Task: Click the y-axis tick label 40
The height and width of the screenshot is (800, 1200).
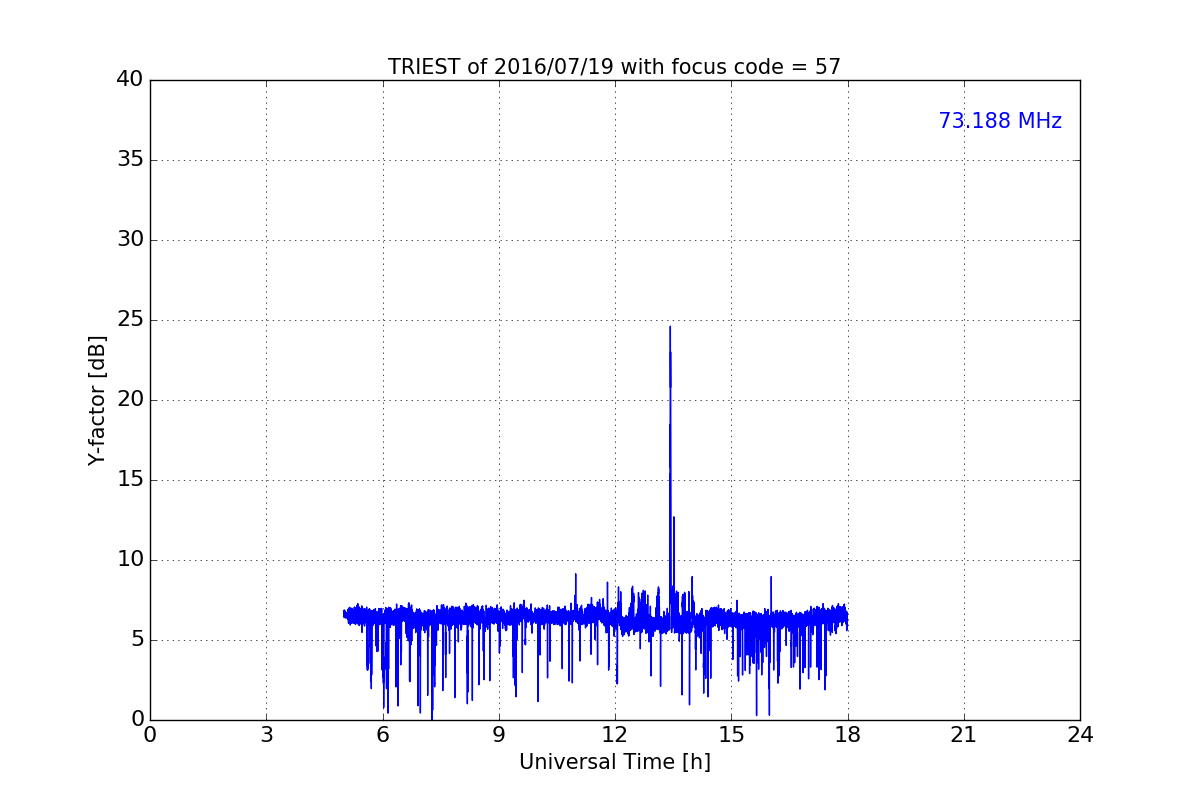Action: point(130,80)
